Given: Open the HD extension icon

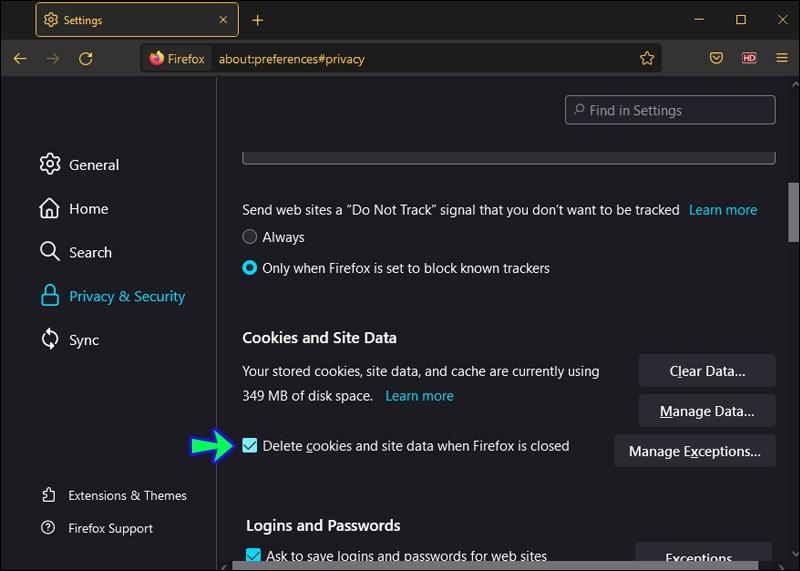Looking at the screenshot, I should click(x=749, y=58).
